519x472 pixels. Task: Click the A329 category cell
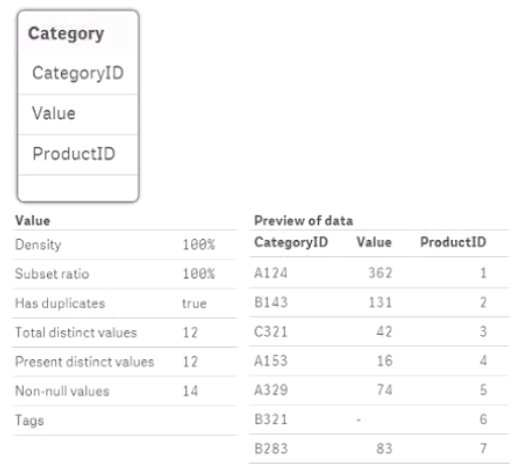click(271, 390)
